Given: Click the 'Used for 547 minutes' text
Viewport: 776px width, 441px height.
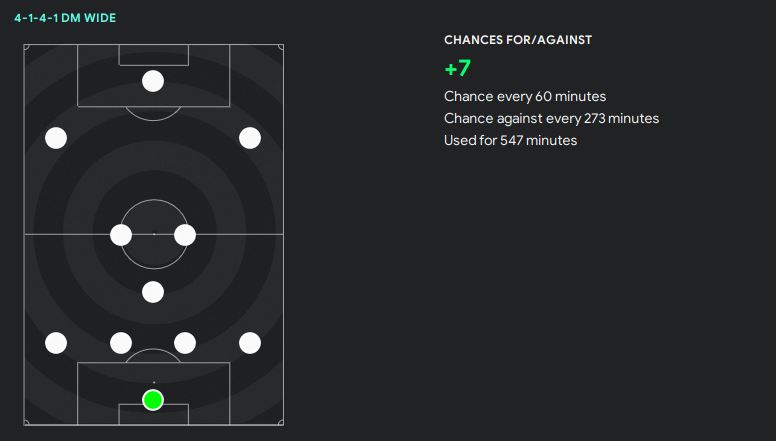Looking at the screenshot, I should (510, 141).
